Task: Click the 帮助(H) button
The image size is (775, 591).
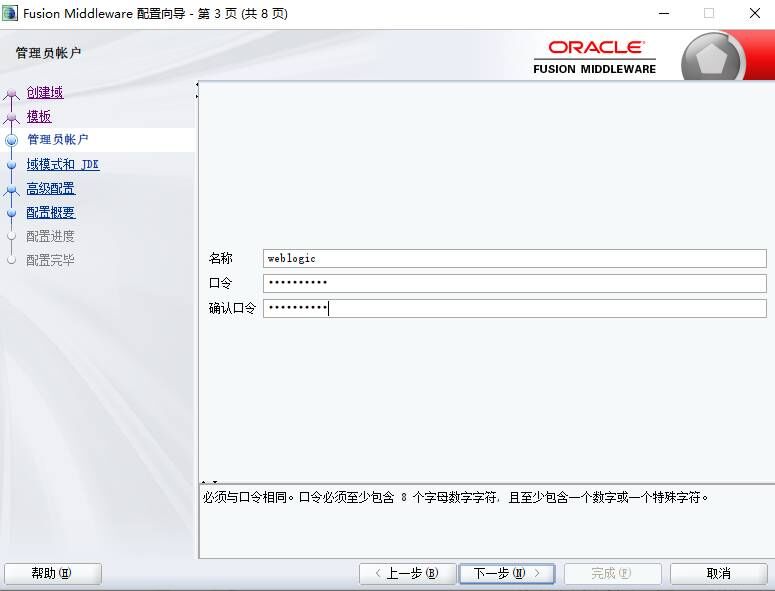Action: (52, 573)
